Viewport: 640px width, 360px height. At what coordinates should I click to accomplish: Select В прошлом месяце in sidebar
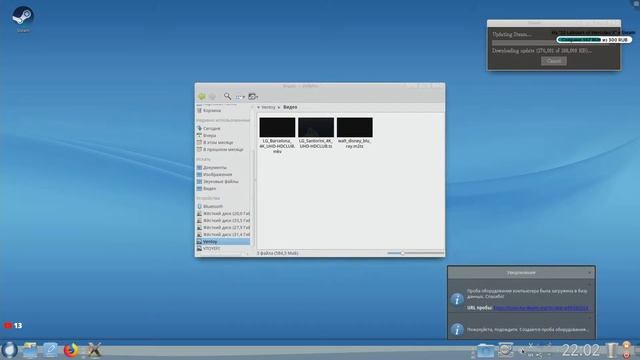(223, 149)
